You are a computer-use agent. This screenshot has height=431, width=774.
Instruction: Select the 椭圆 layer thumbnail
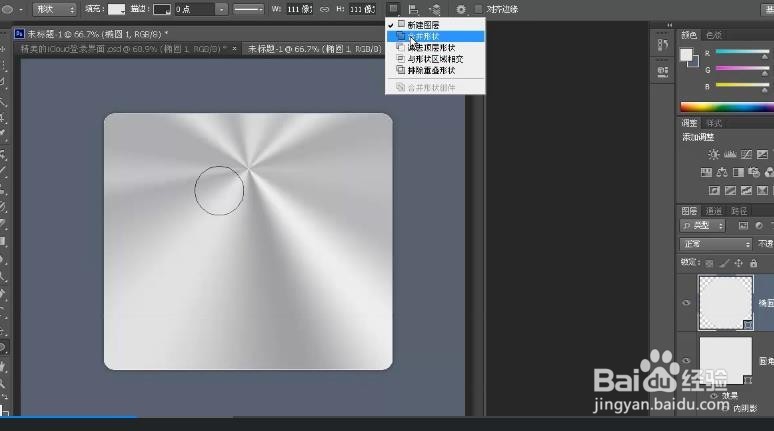(x=725, y=303)
